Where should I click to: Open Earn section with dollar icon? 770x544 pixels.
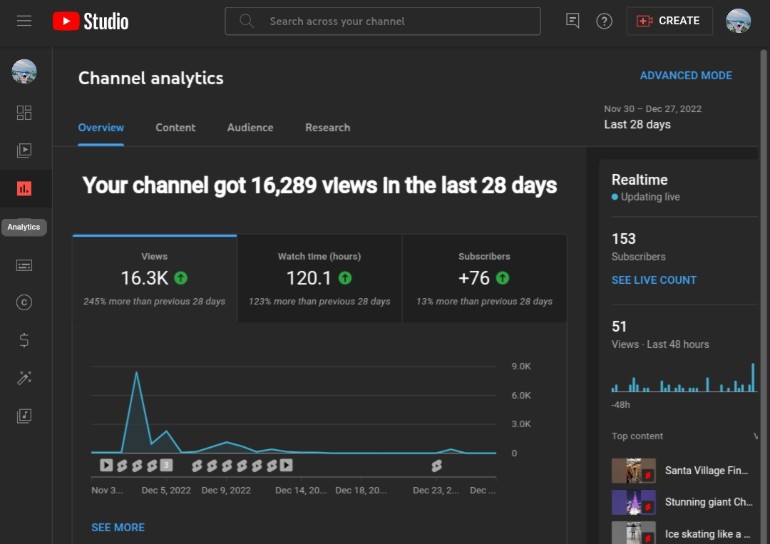tap(24, 340)
